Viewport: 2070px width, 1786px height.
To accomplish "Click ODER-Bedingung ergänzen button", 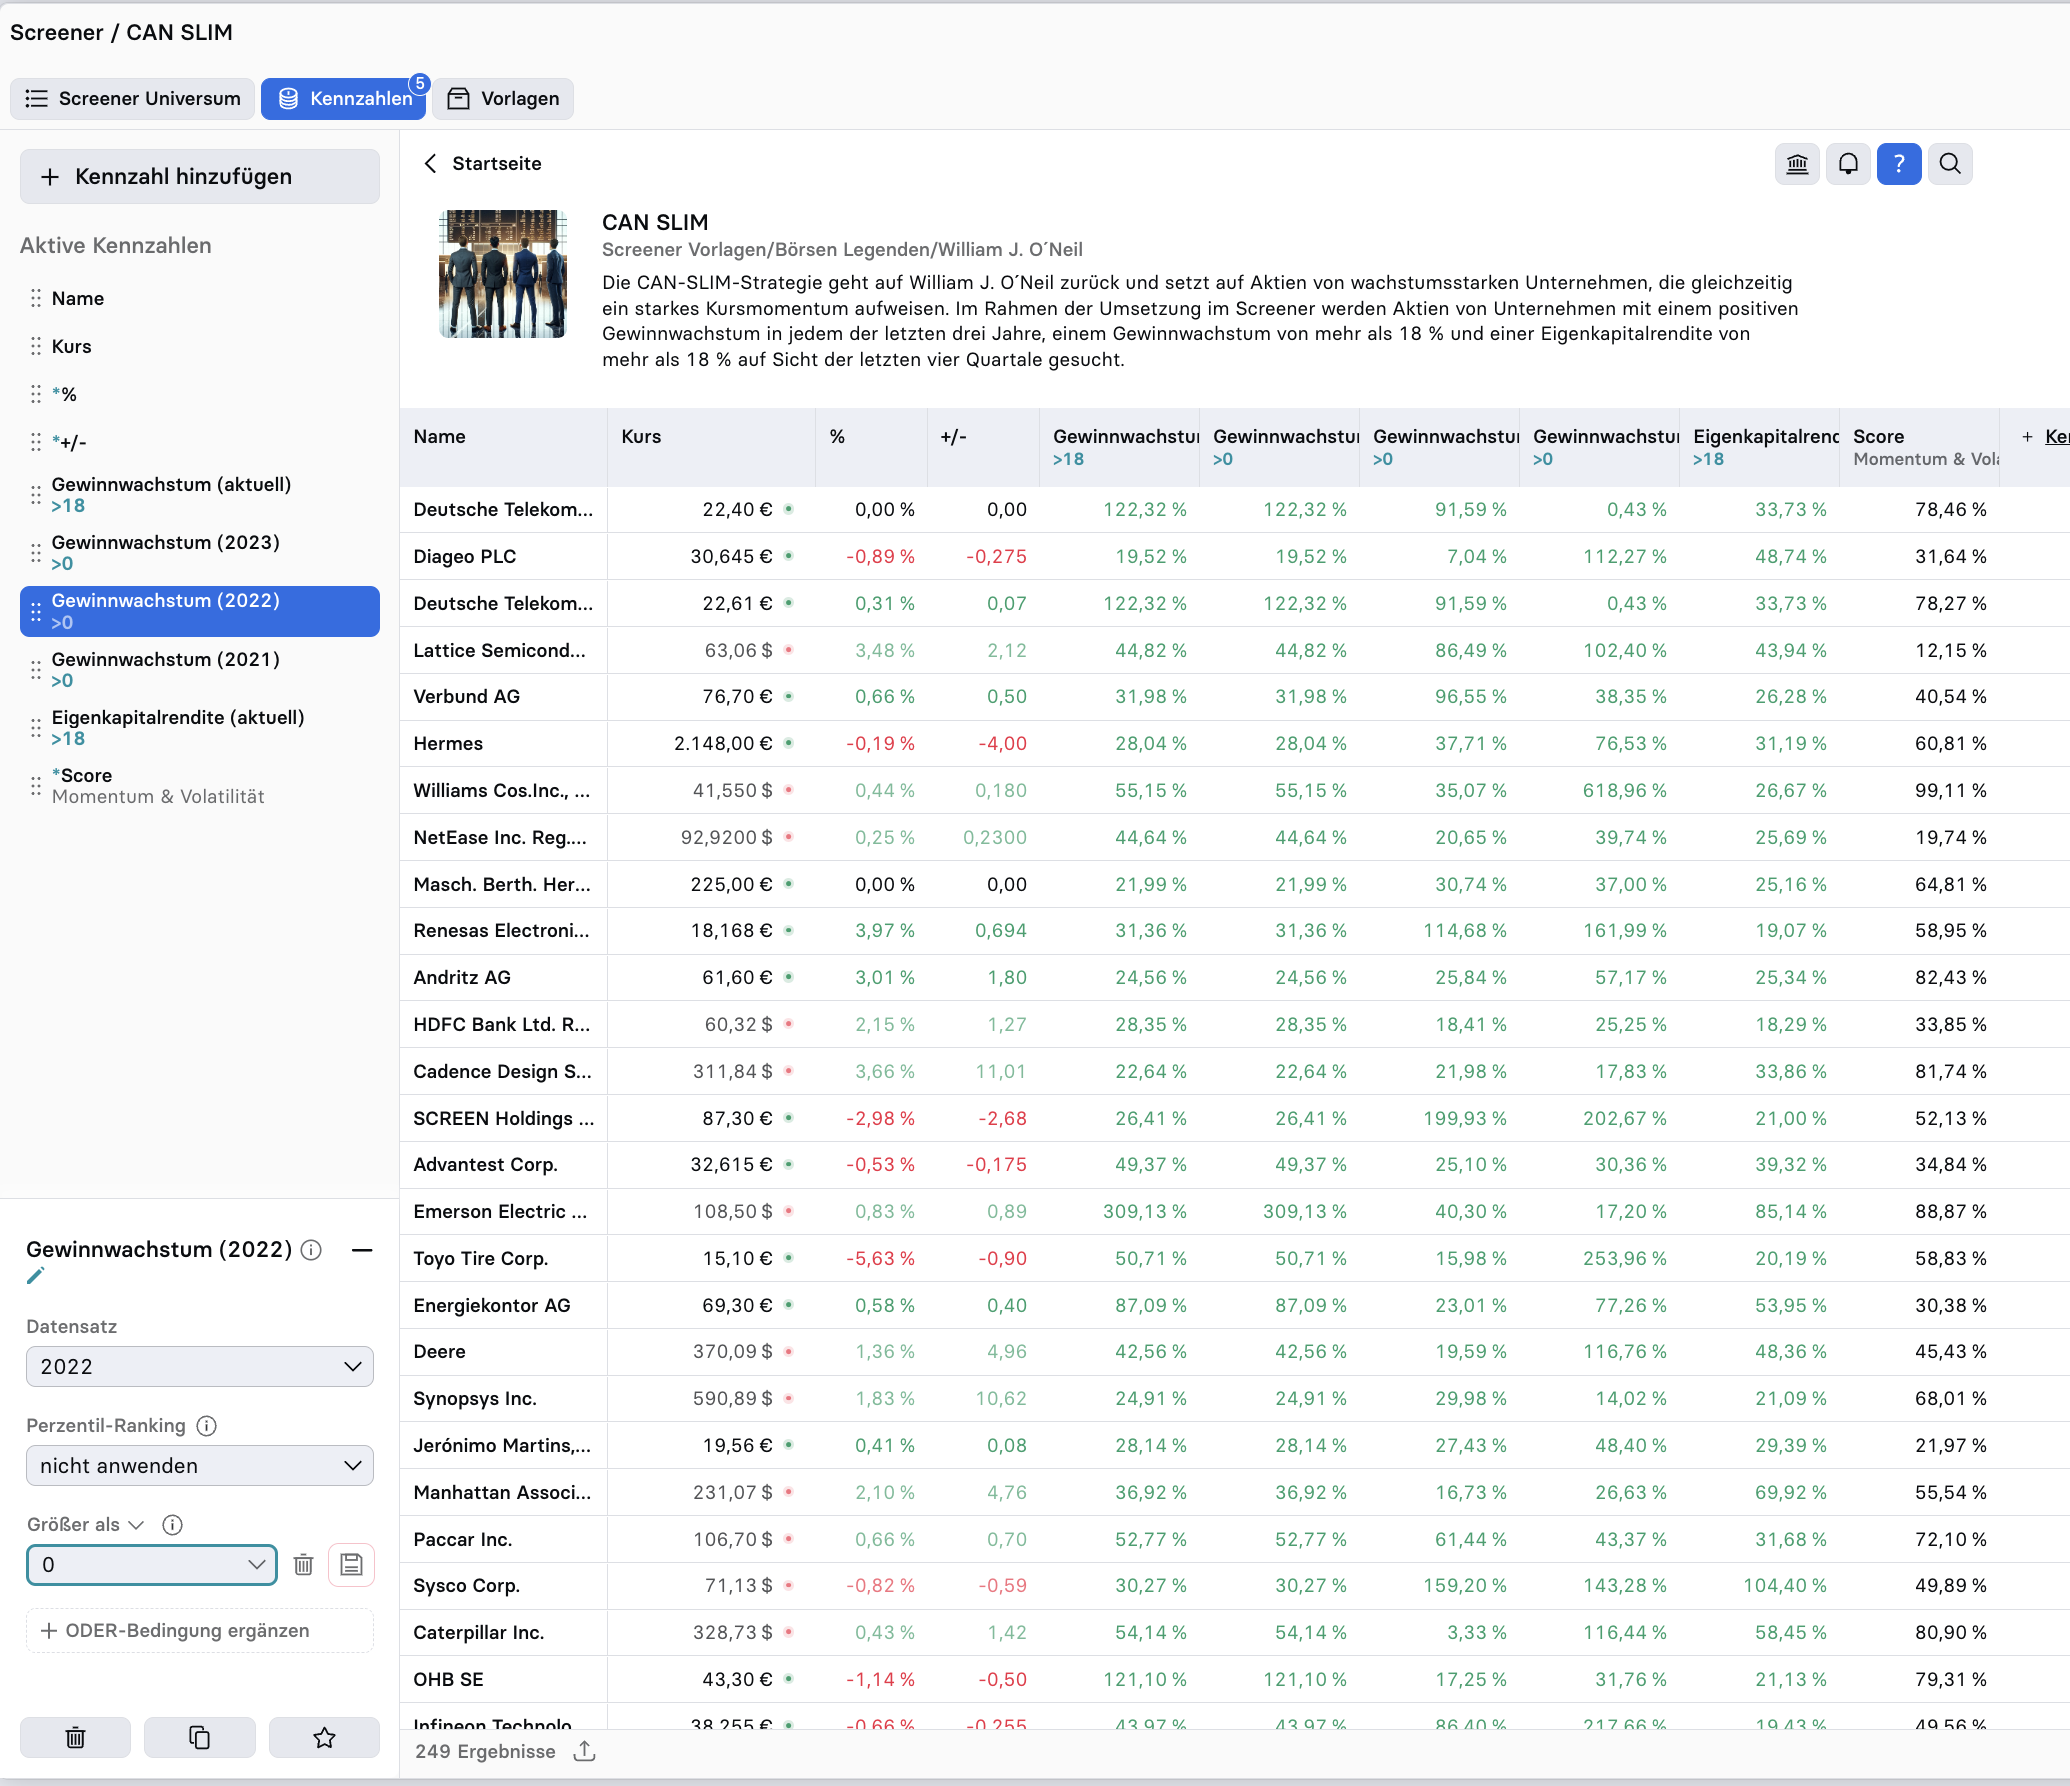I will point(200,1631).
